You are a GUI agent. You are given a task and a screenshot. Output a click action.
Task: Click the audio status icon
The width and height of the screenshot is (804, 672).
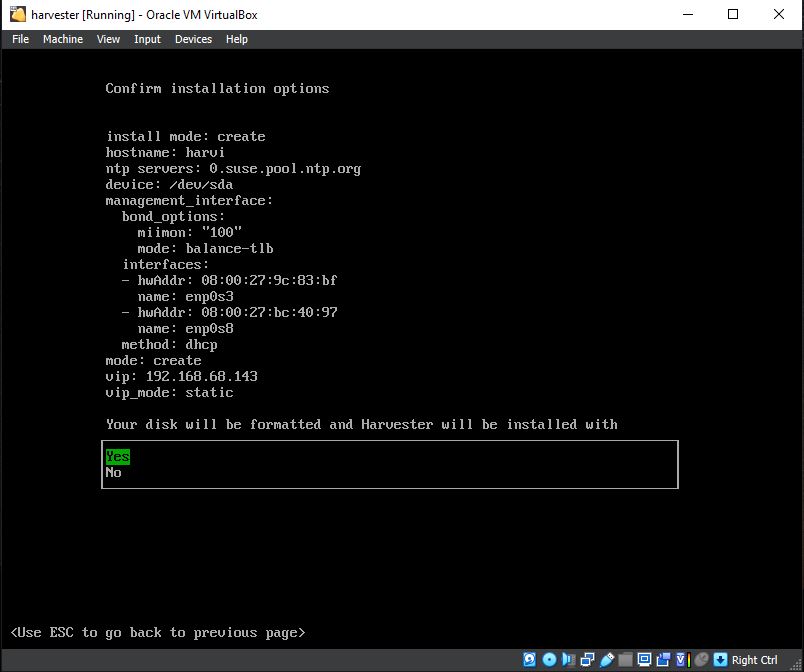click(567, 659)
